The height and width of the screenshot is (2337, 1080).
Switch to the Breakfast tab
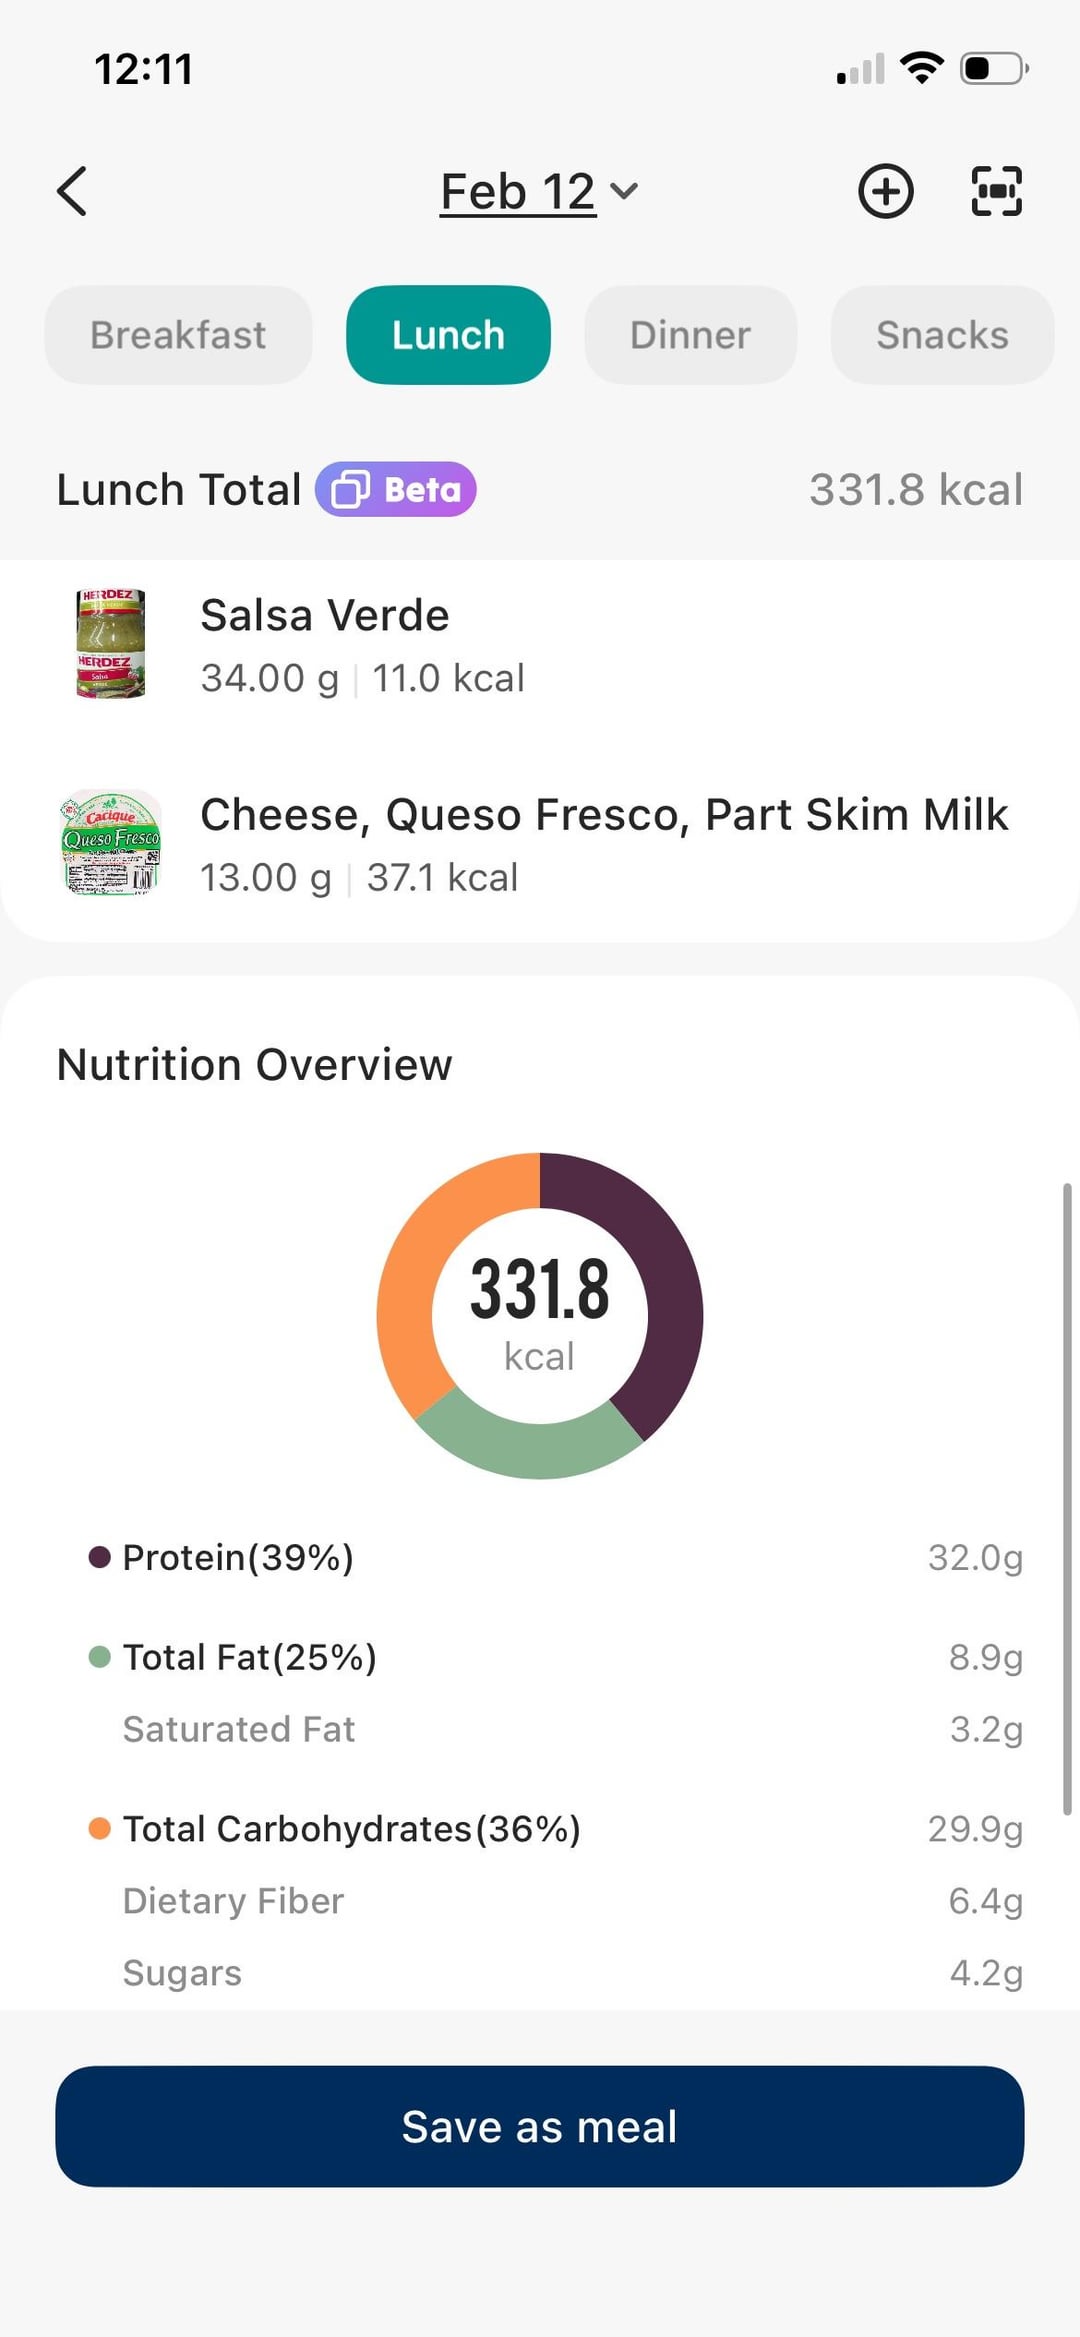click(178, 335)
